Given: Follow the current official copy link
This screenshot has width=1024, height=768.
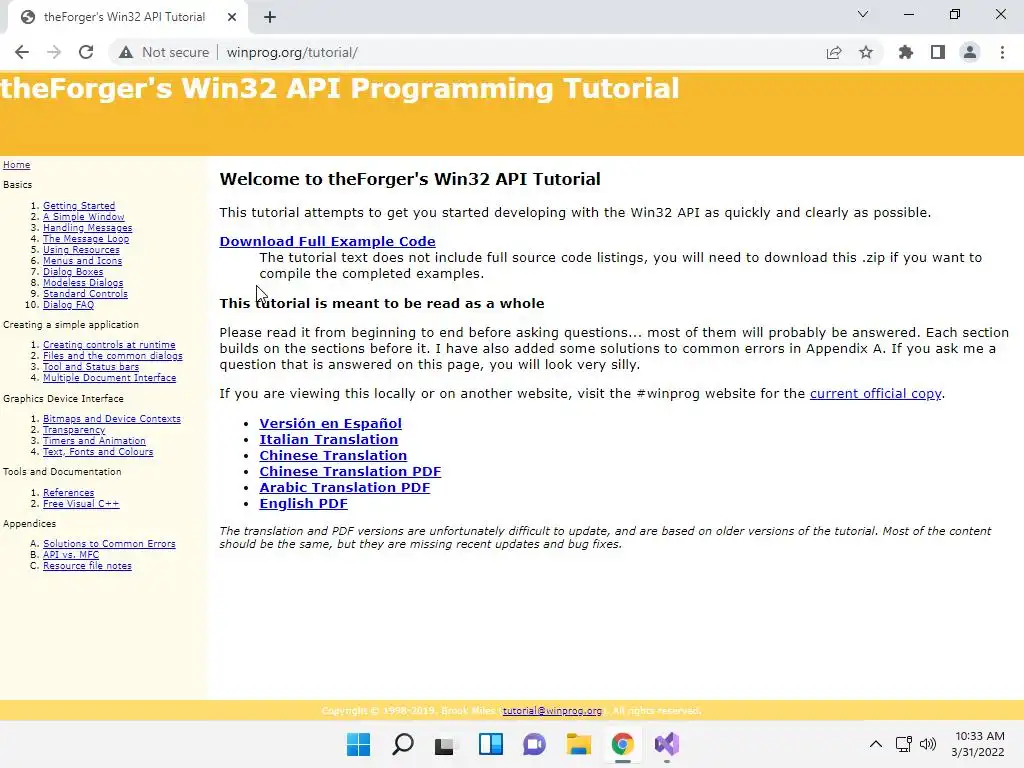Looking at the screenshot, I should pyautogui.click(x=876, y=394).
